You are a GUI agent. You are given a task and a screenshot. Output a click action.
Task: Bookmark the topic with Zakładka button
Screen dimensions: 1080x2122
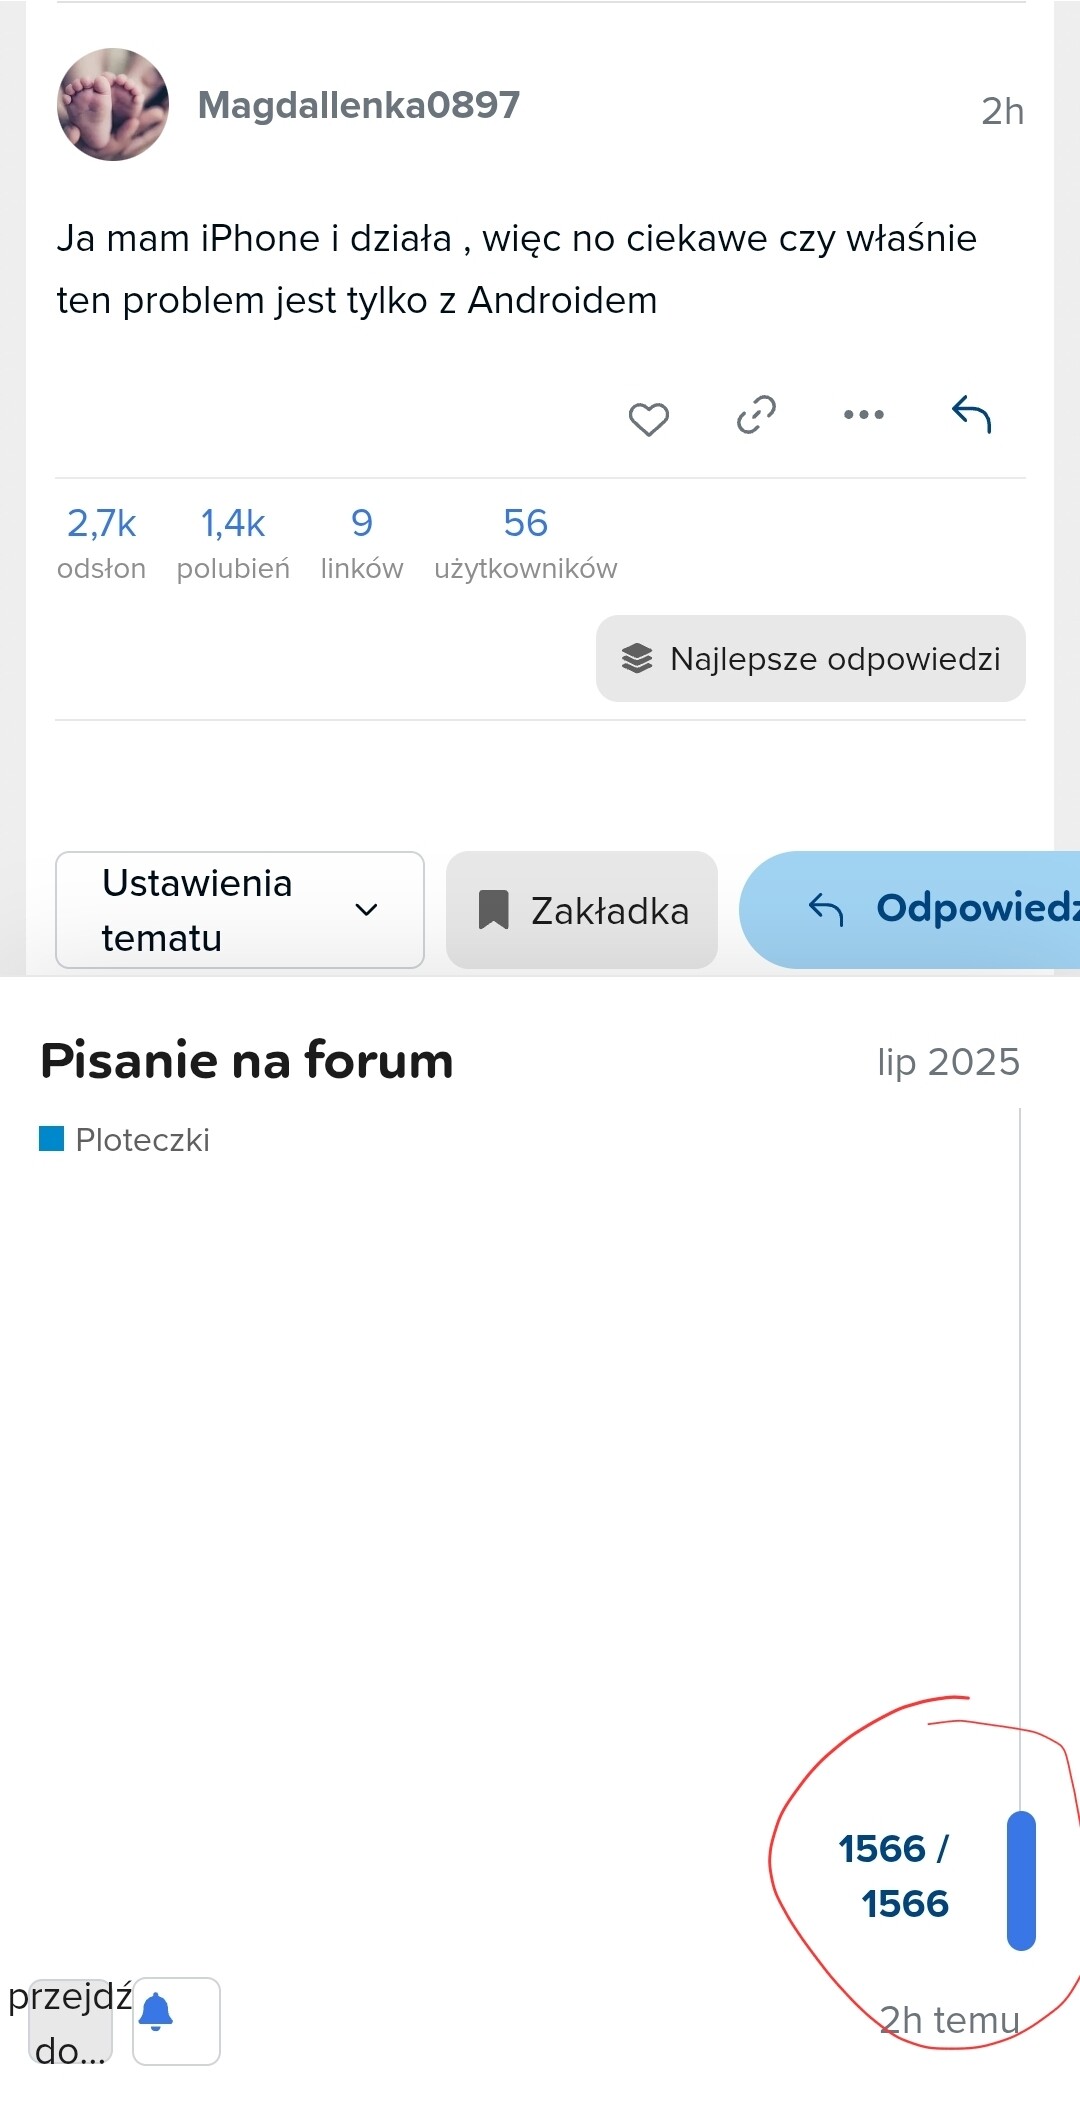tap(582, 910)
